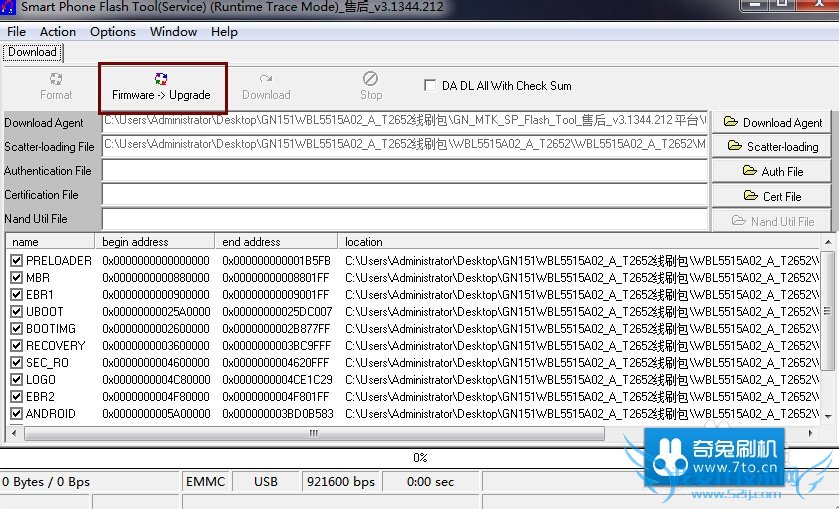Click the EMMC status bar entry

point(205,482)
